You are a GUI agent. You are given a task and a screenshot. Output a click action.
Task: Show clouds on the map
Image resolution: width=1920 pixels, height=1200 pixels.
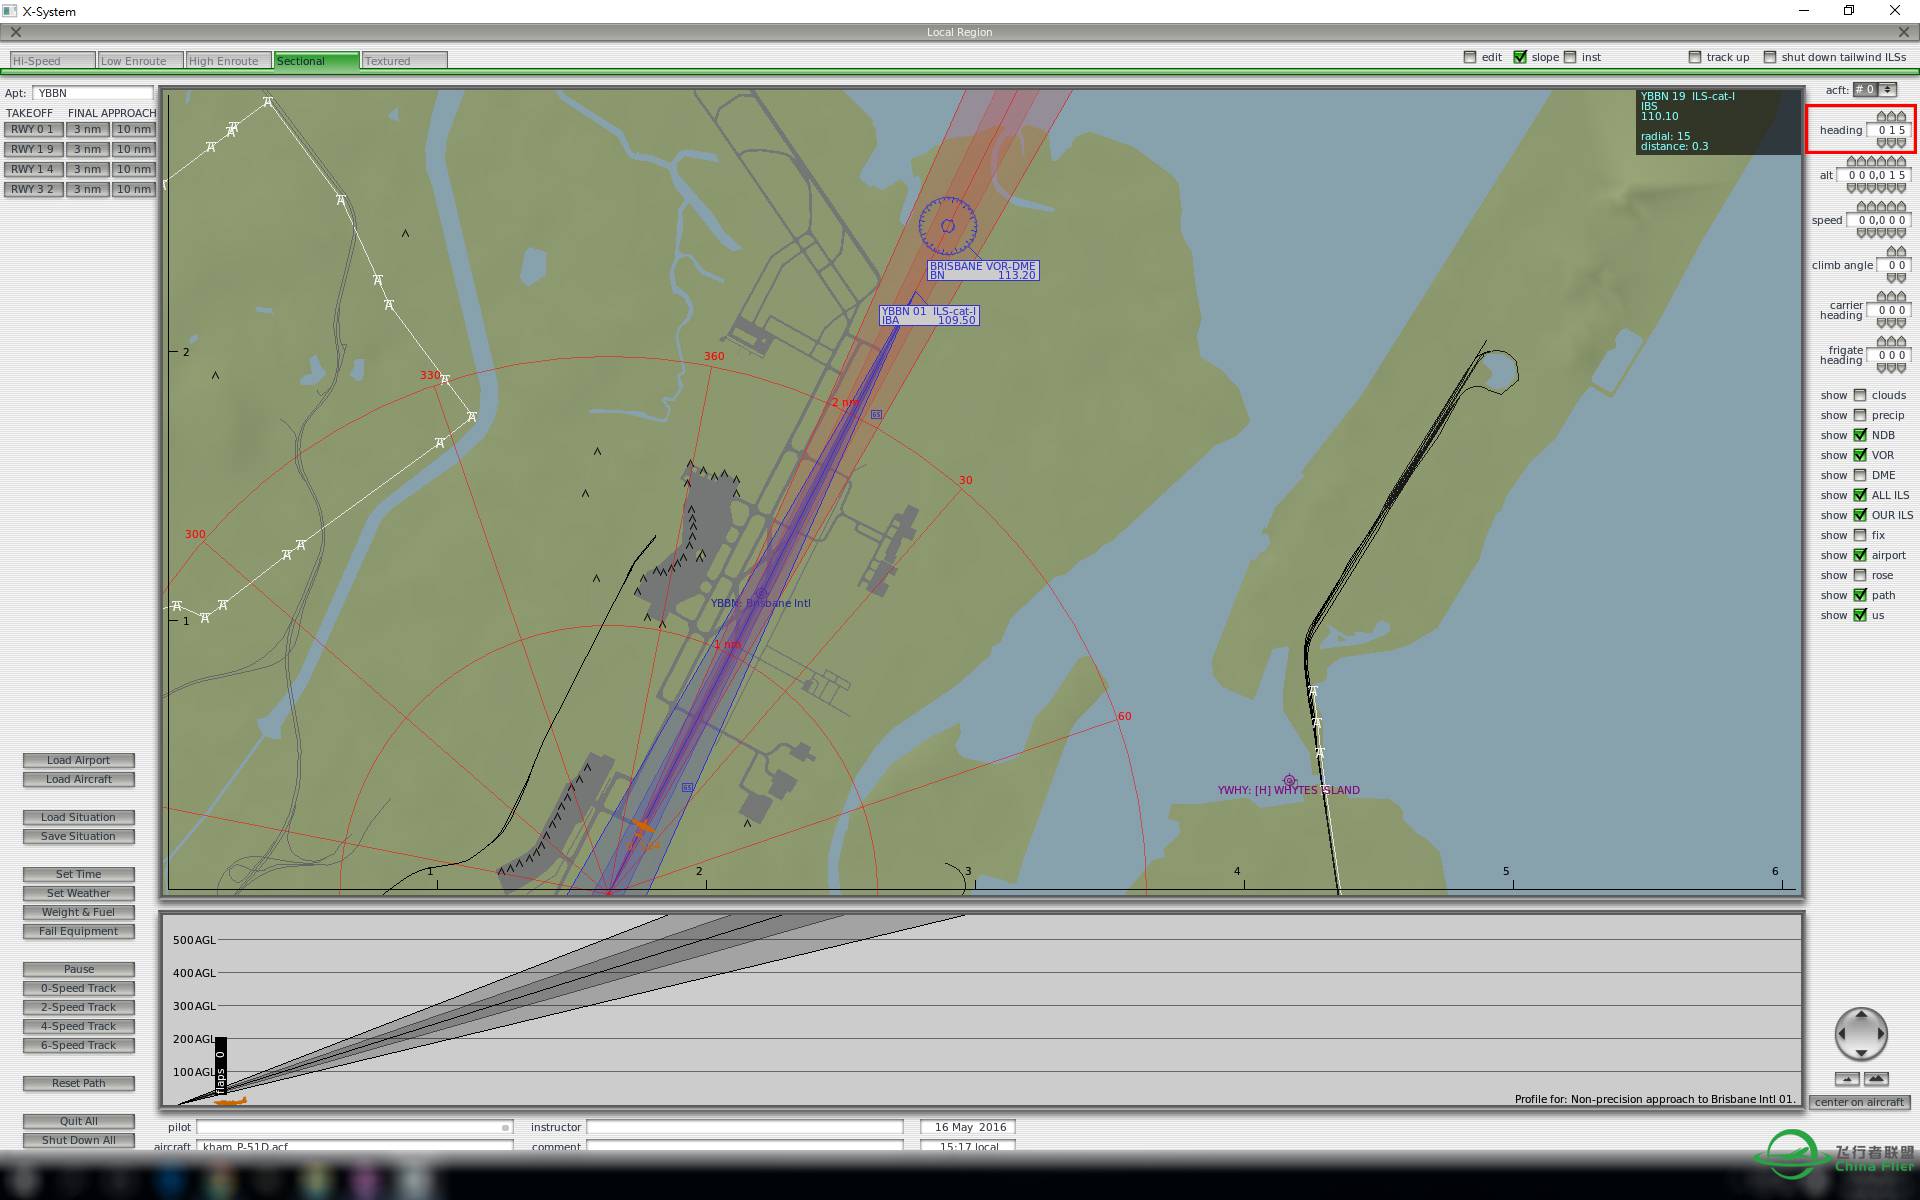pyautogui.click(x=1860, y=395)
